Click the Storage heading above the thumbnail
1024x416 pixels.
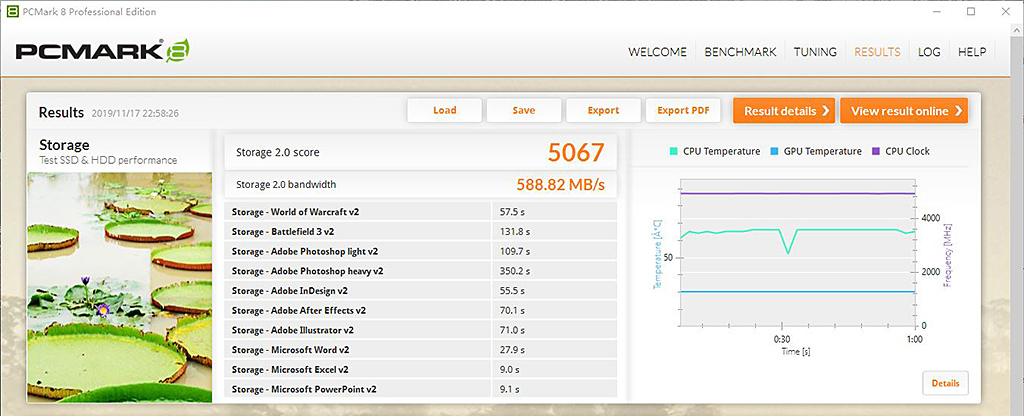click(64, 145)
